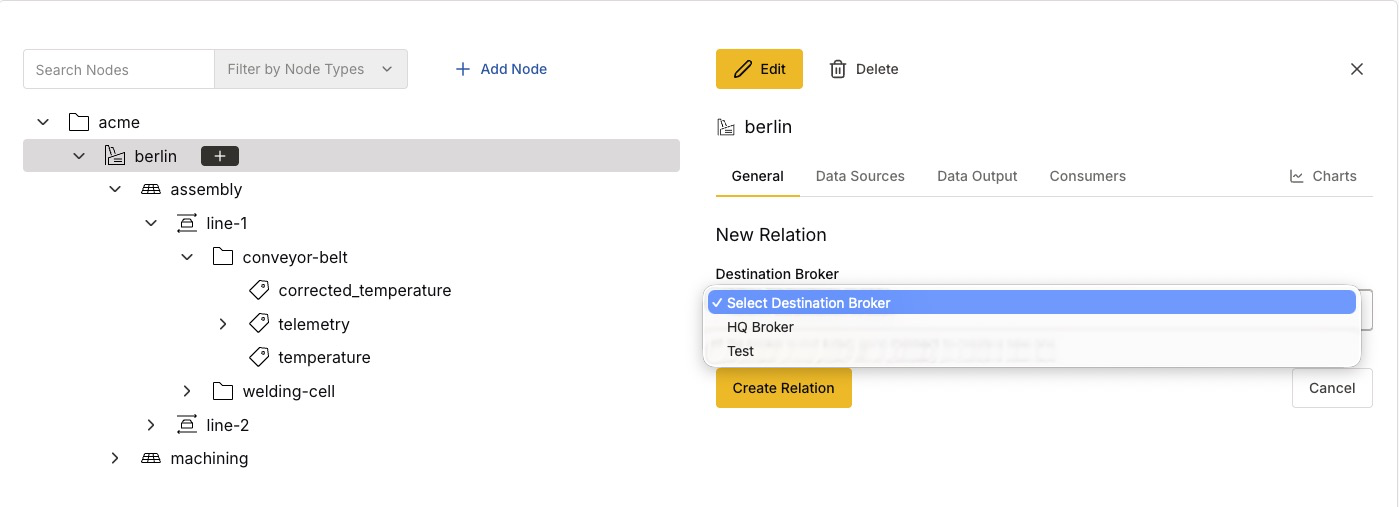The height and width of the screenshot is (507, 1399).
Task: Collapse the assembly node chevron
Action: 115,189
